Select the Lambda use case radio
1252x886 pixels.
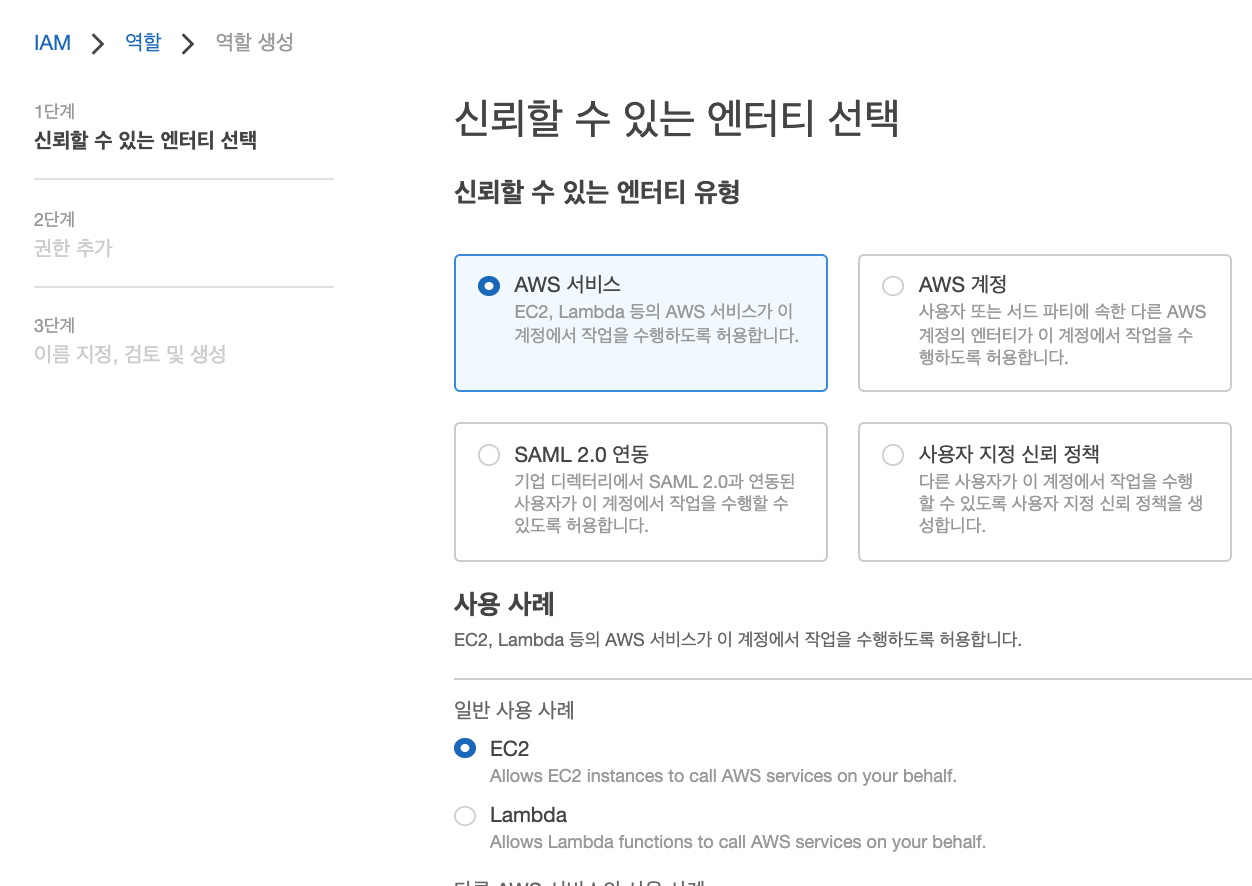pos(465,815)
